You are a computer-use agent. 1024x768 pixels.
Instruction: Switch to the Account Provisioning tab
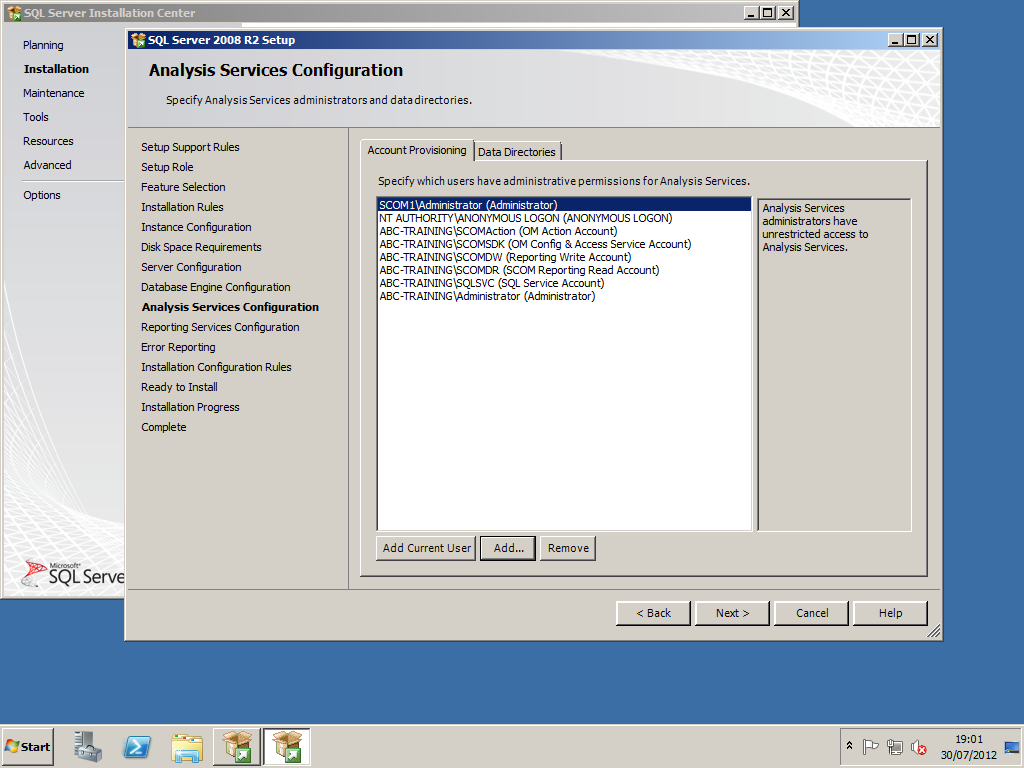pos(417,150)
